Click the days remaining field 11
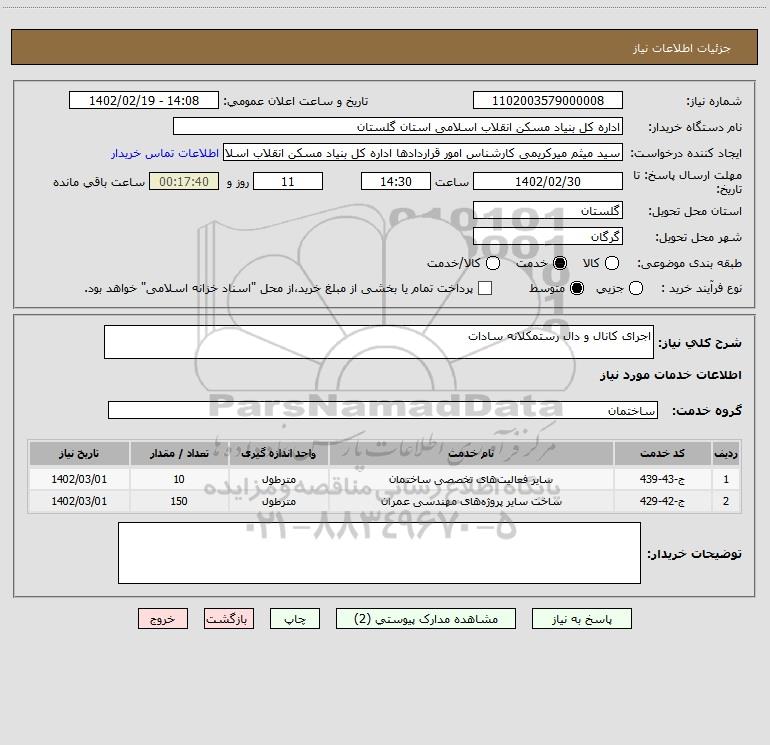The image size is (770, 745). (x=288, y=182)
